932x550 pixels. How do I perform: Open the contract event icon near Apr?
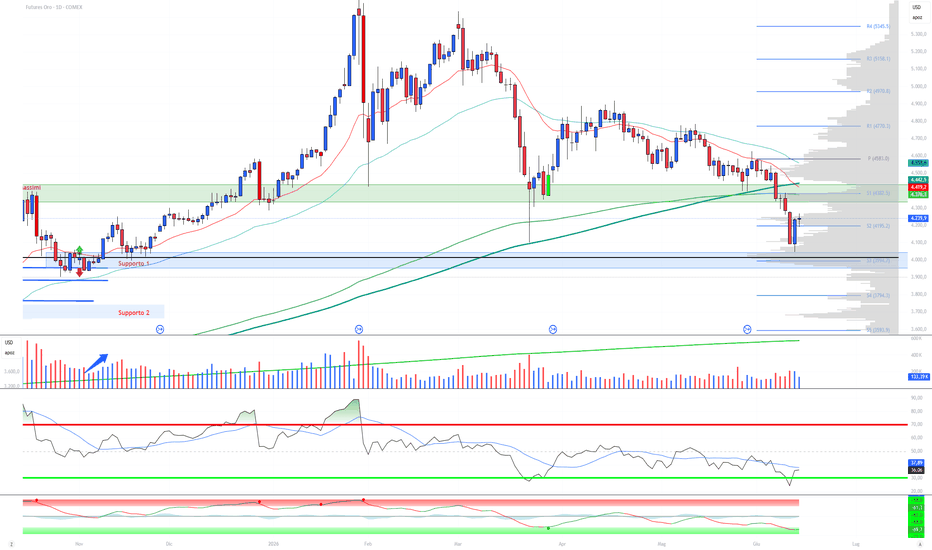tap(553, 329)
